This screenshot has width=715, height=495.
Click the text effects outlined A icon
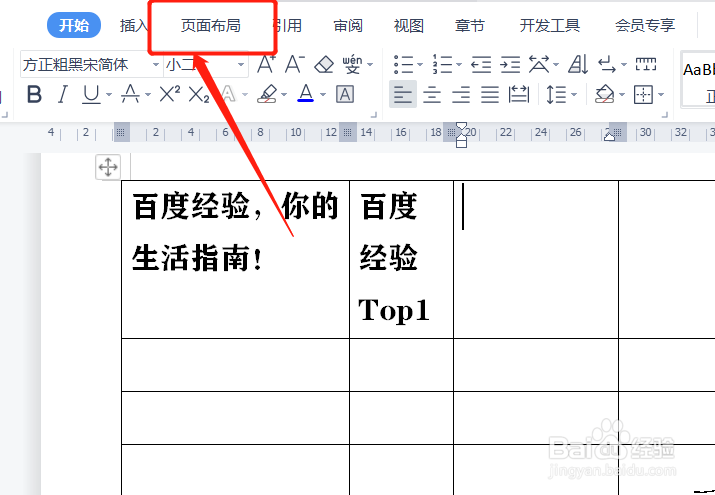(228, 95)
